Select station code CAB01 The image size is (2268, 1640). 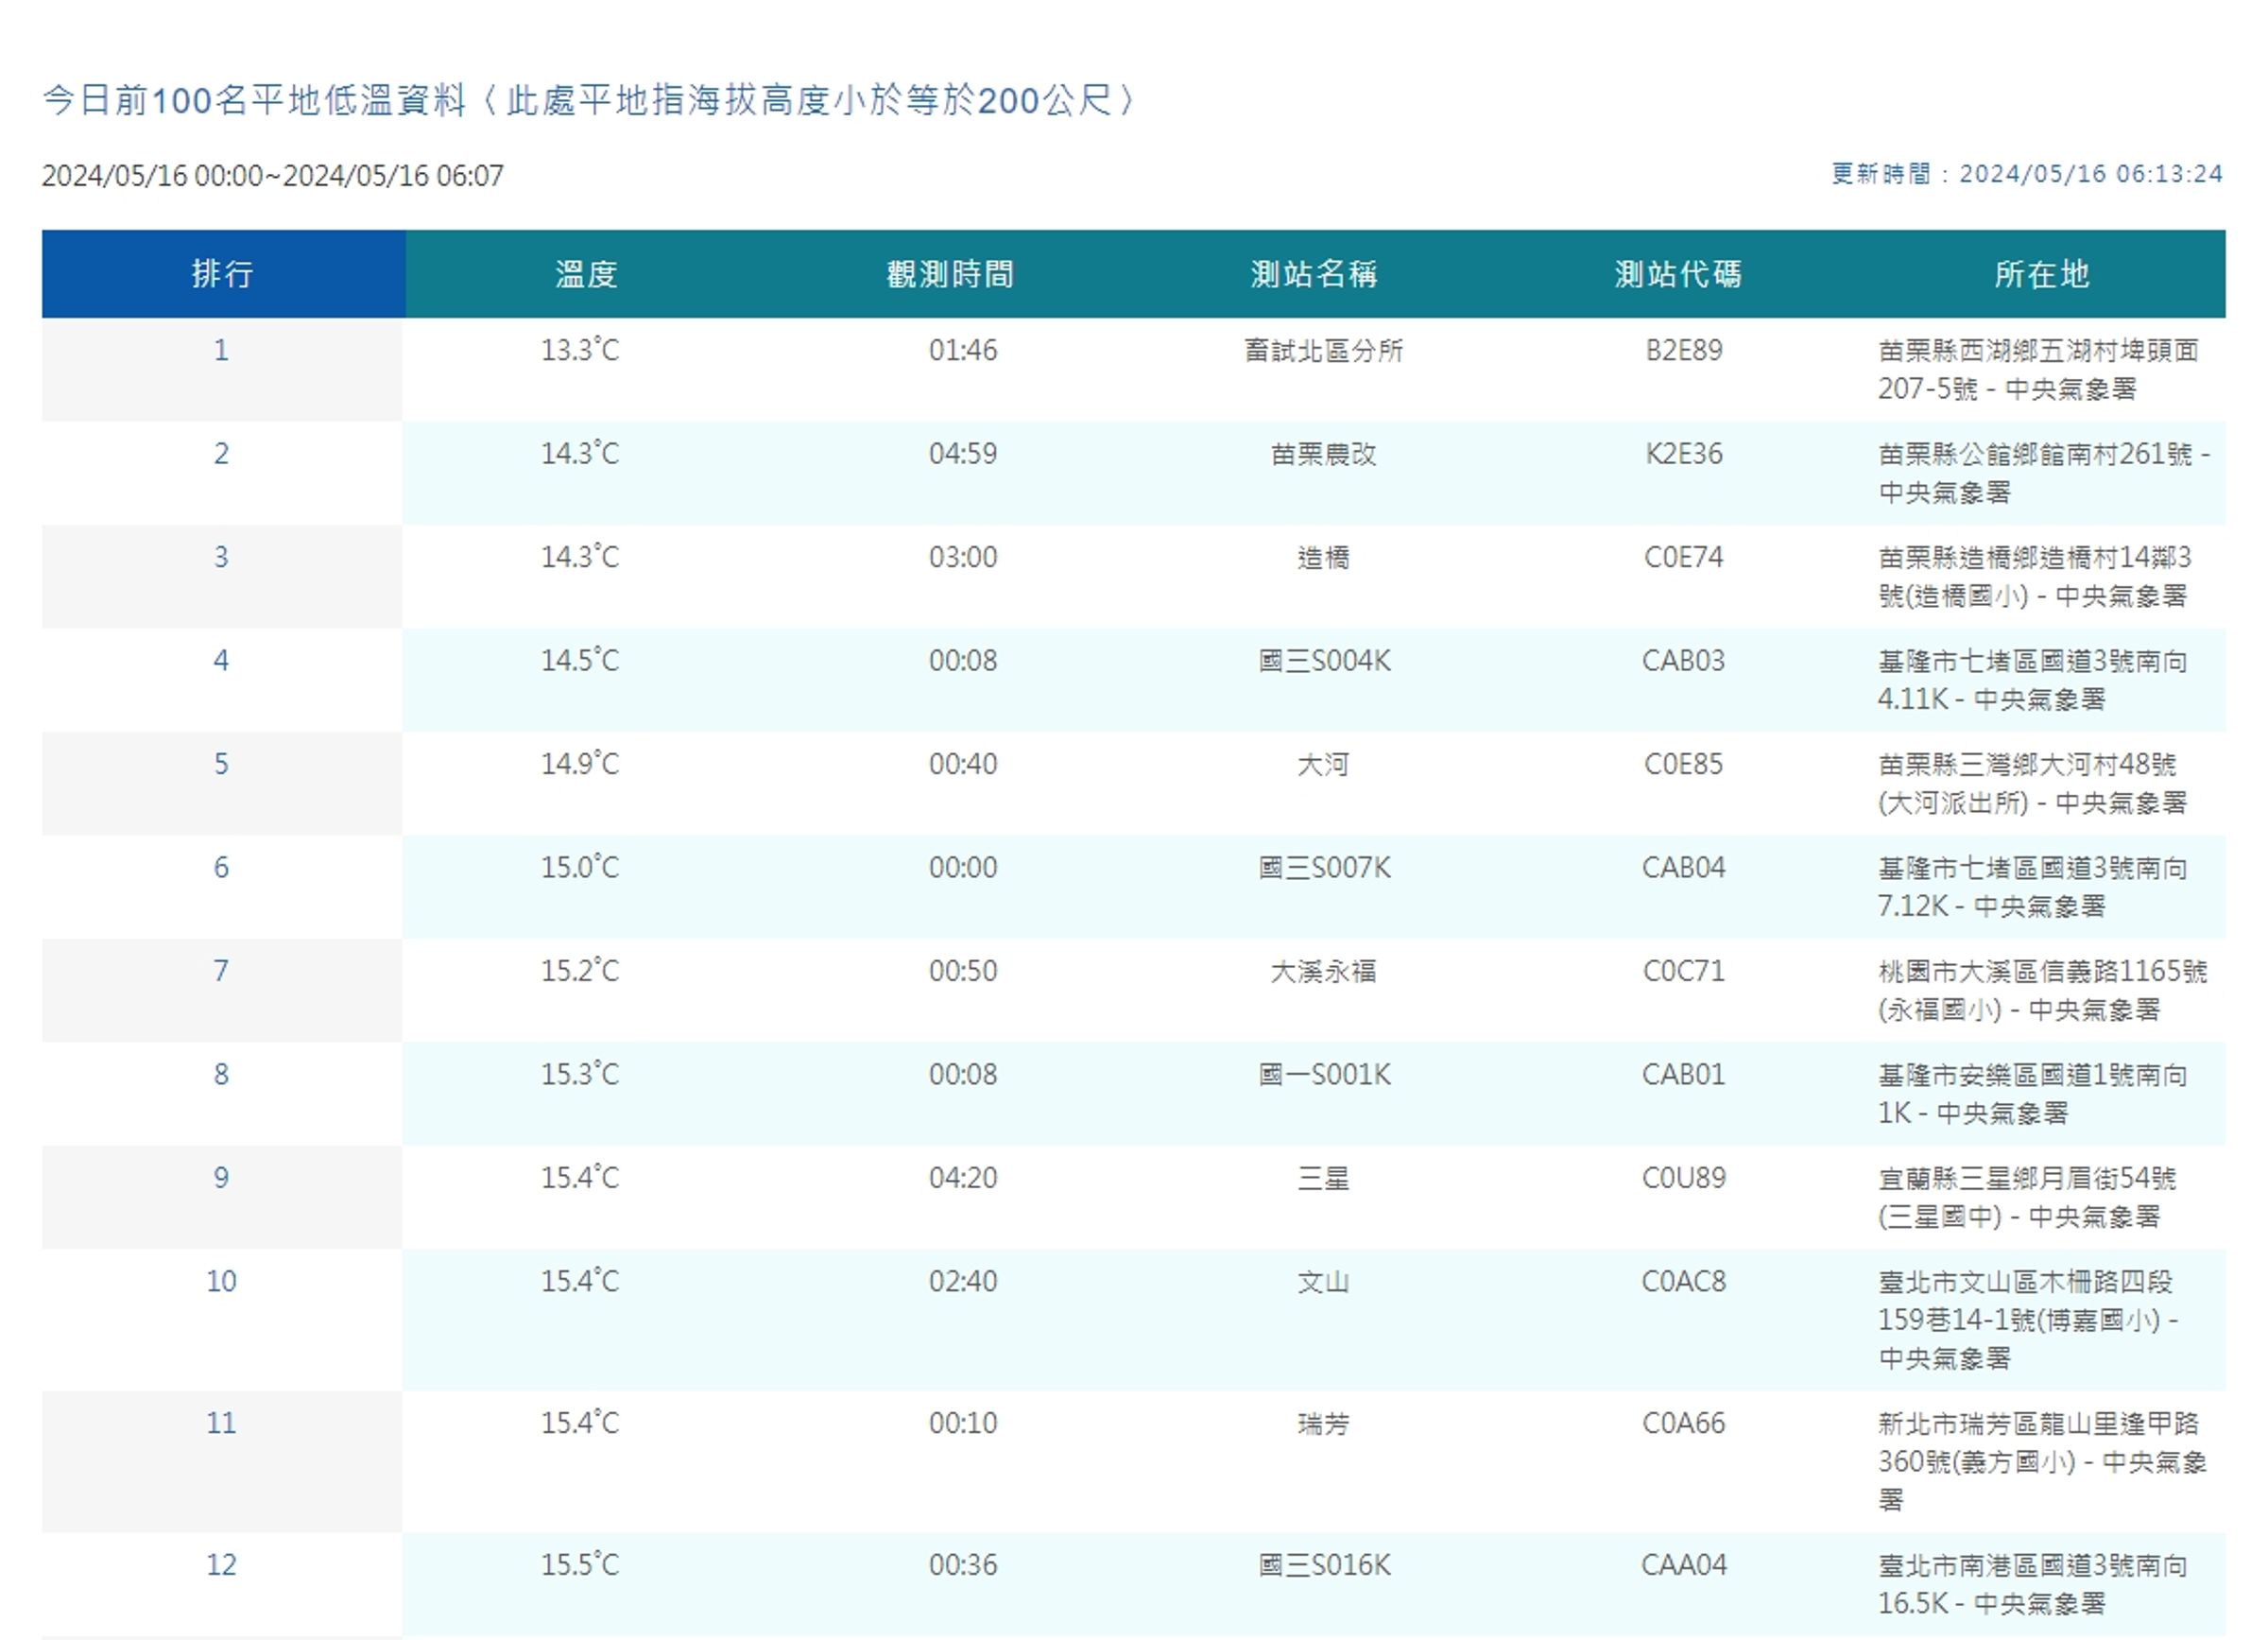coord(1684,1075)
